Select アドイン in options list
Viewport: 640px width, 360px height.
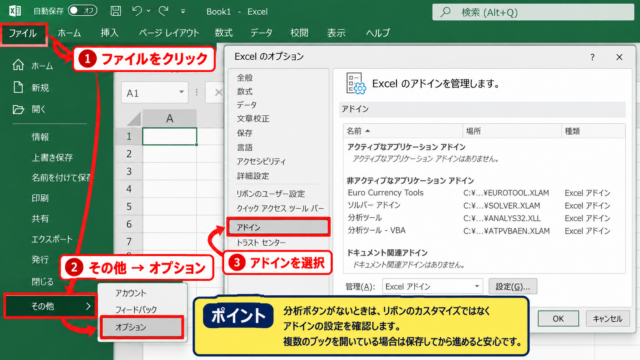tap(278, 227)
